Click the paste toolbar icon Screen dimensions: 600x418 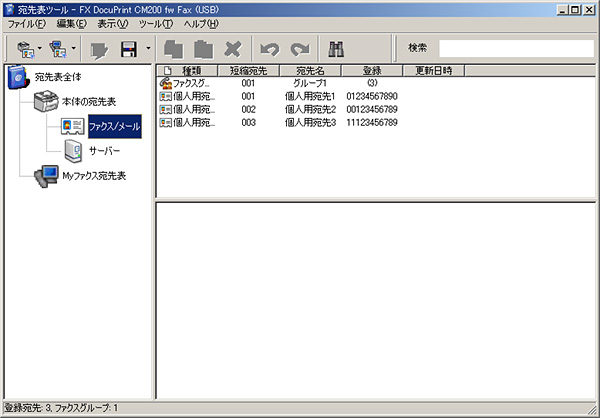click(x=203, y=48)
